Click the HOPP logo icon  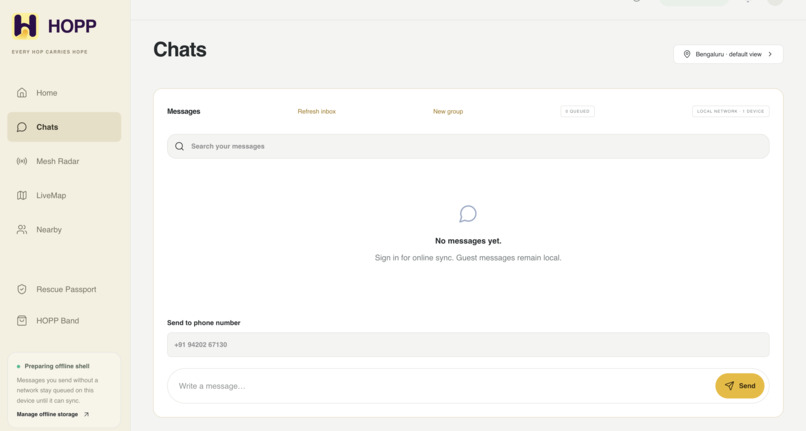tap(25, 26)
